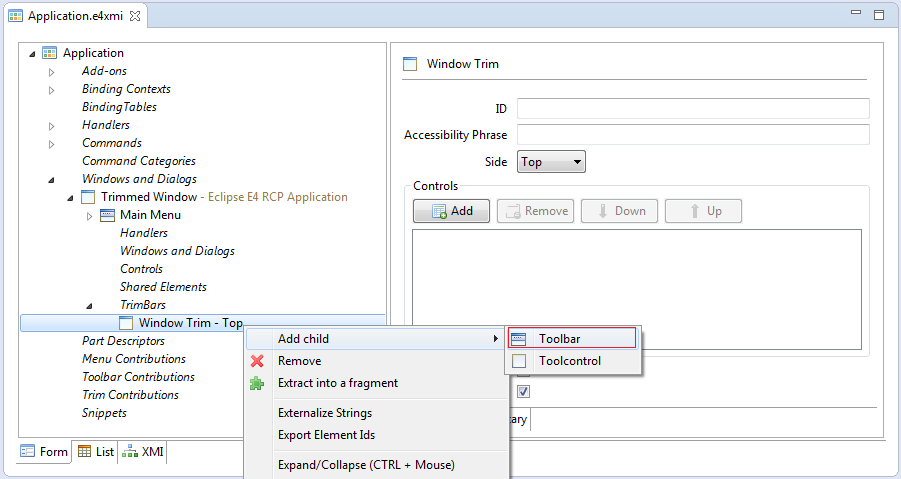Click the Application.e4xmi file icon in tab
The width and height of the screenshot is (901, 479).
coord(16,16)
